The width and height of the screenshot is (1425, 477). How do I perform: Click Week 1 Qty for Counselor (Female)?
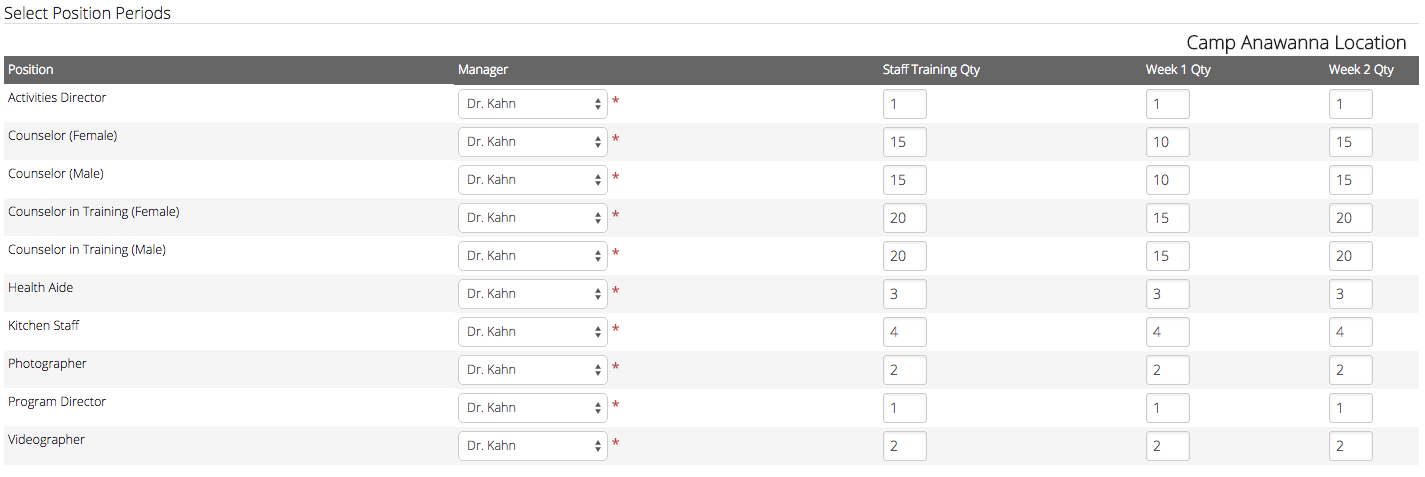tap(1167, 142)
